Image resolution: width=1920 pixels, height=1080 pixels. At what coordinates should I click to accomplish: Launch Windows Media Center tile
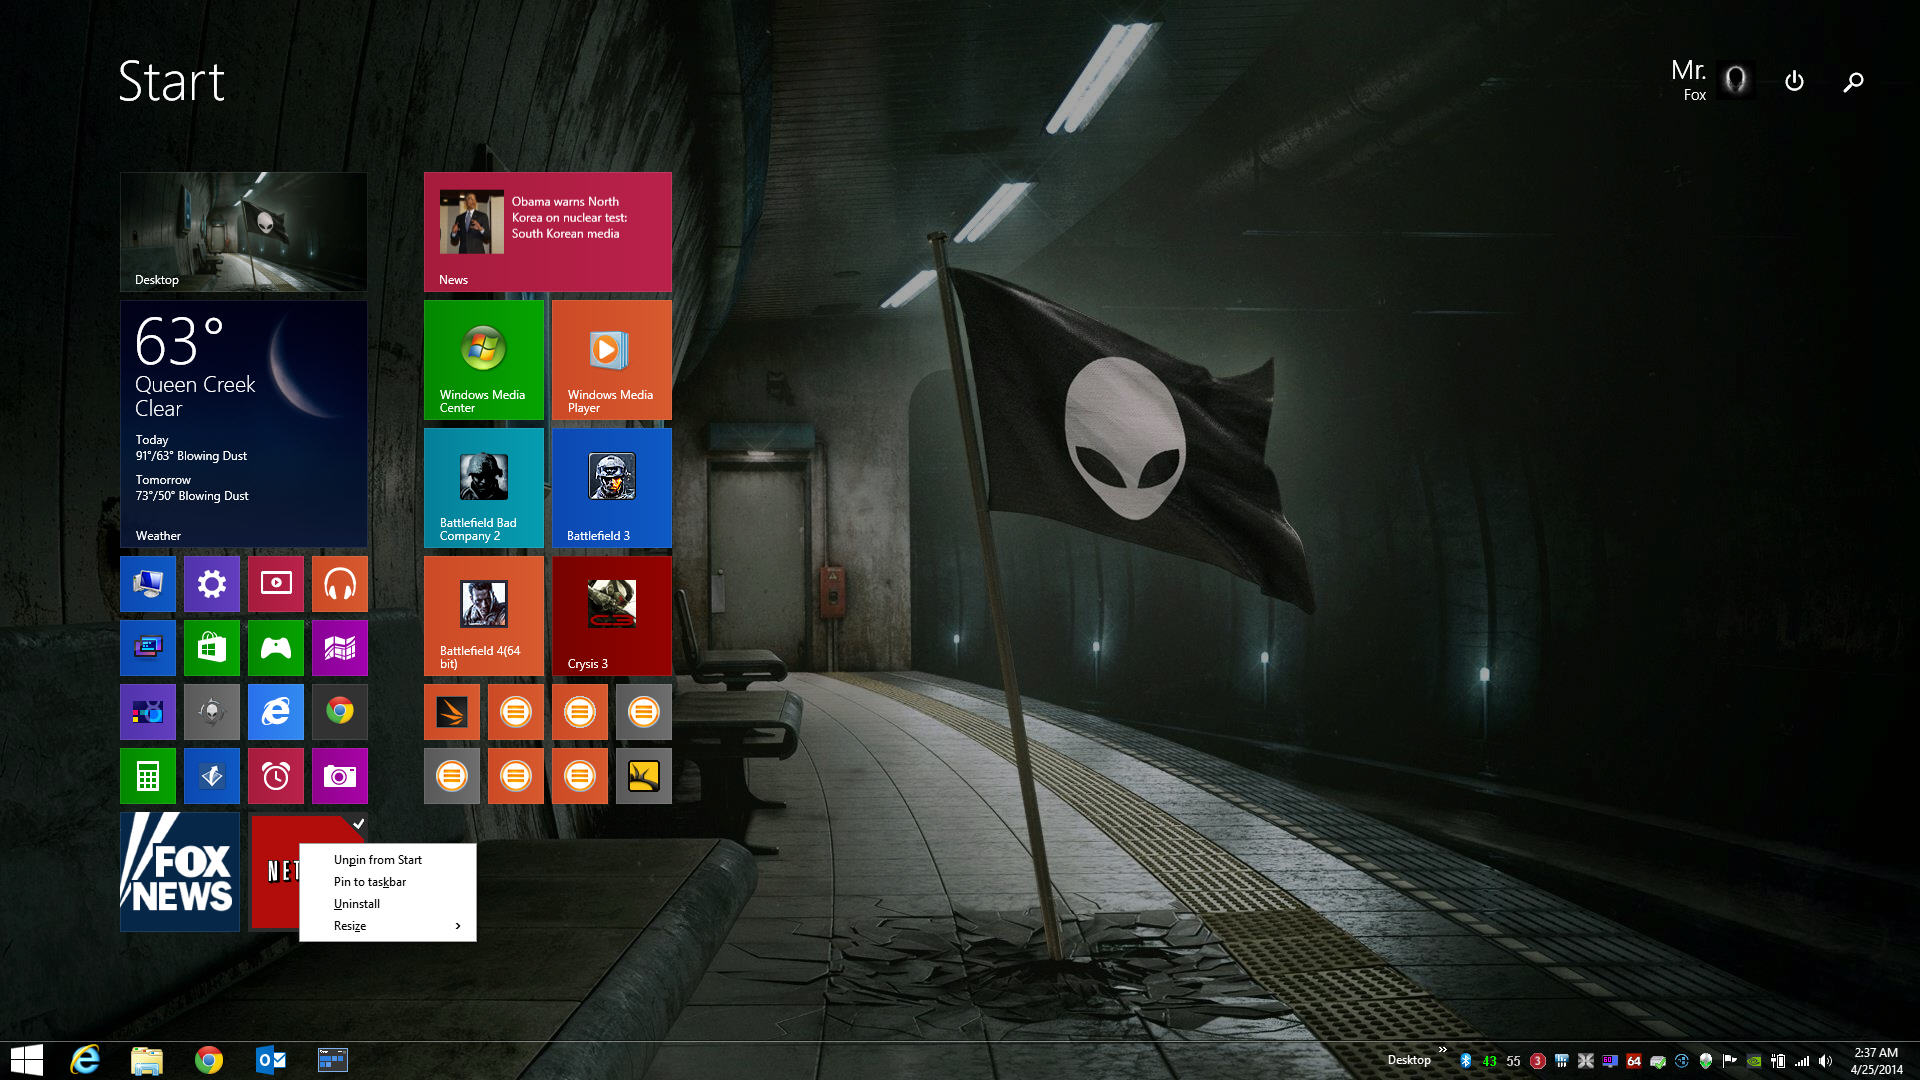[483, 359]
